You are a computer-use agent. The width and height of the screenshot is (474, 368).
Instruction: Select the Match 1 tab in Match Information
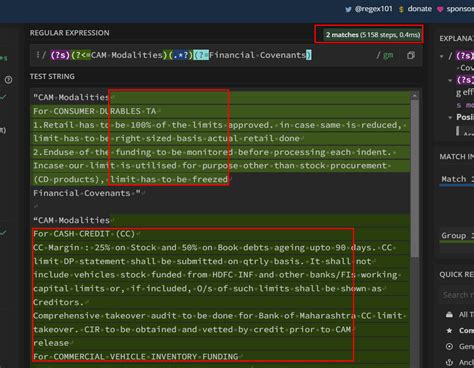click(457, 179)
